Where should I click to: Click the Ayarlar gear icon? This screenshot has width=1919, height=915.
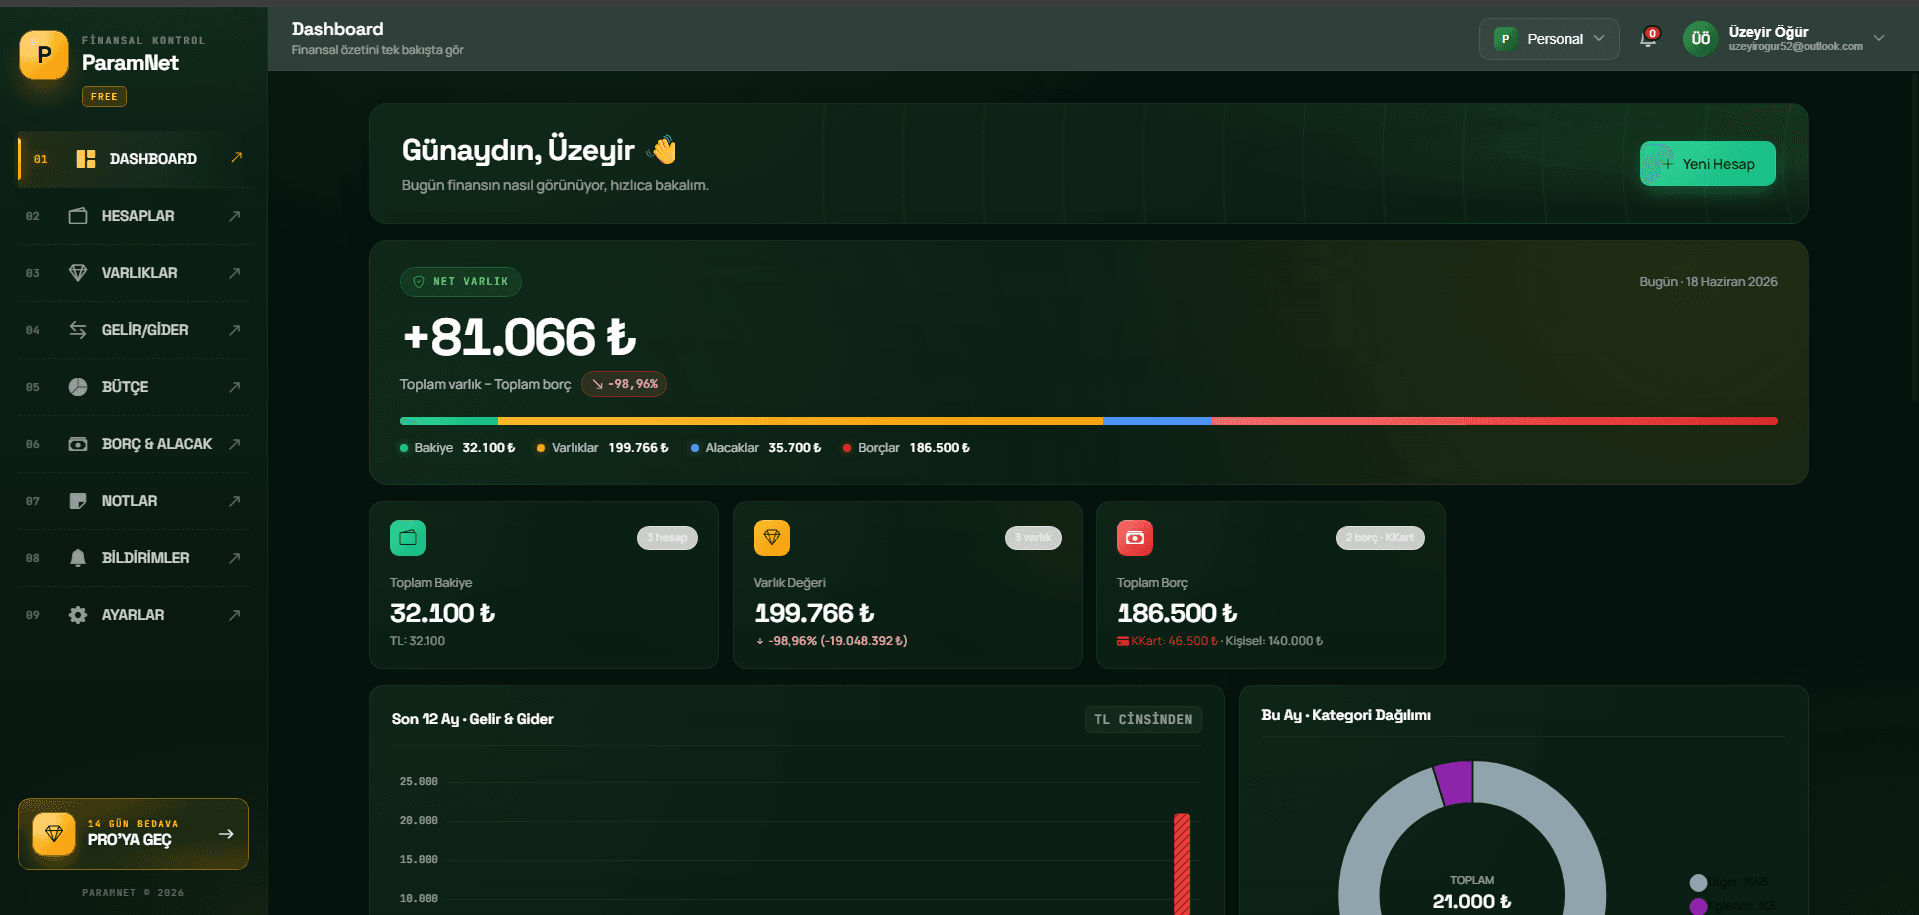point(78,615)
